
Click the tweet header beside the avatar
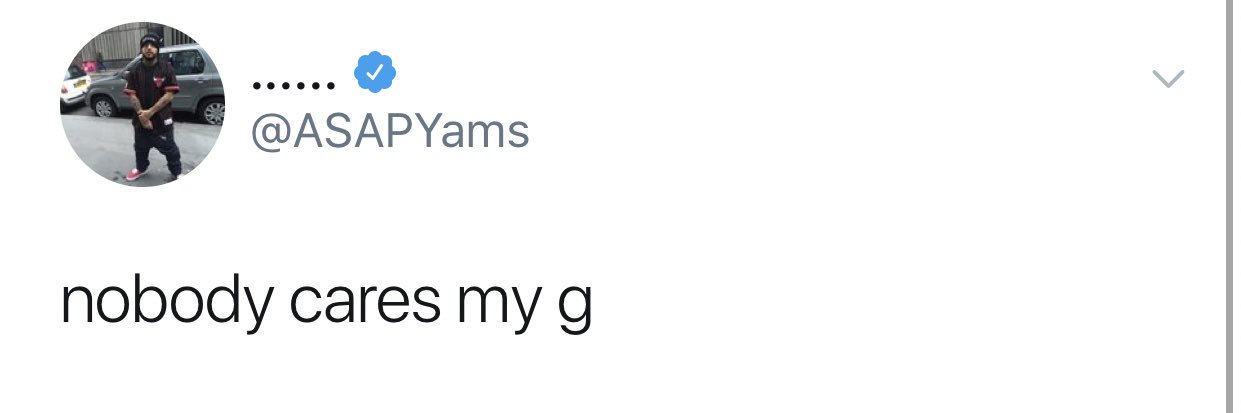[x=390, y=105]
